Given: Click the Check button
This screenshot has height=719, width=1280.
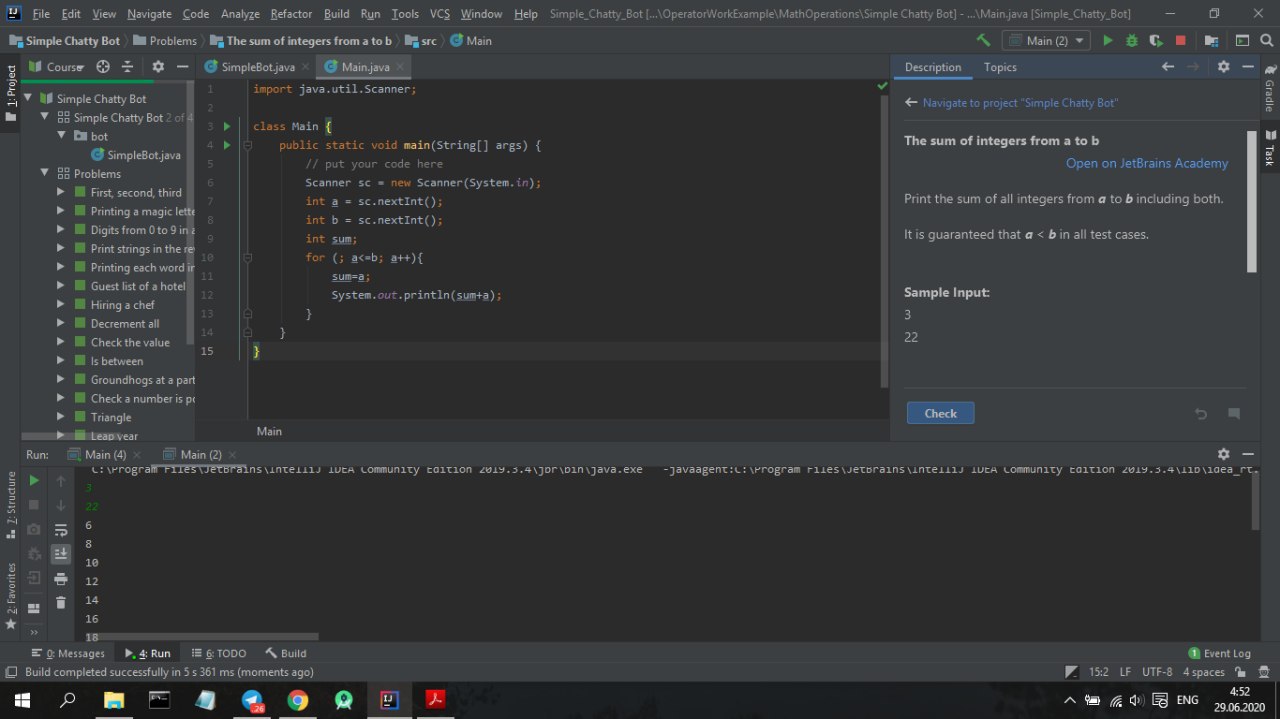Looking at the screenshot, I should click(x=940, y=413).
